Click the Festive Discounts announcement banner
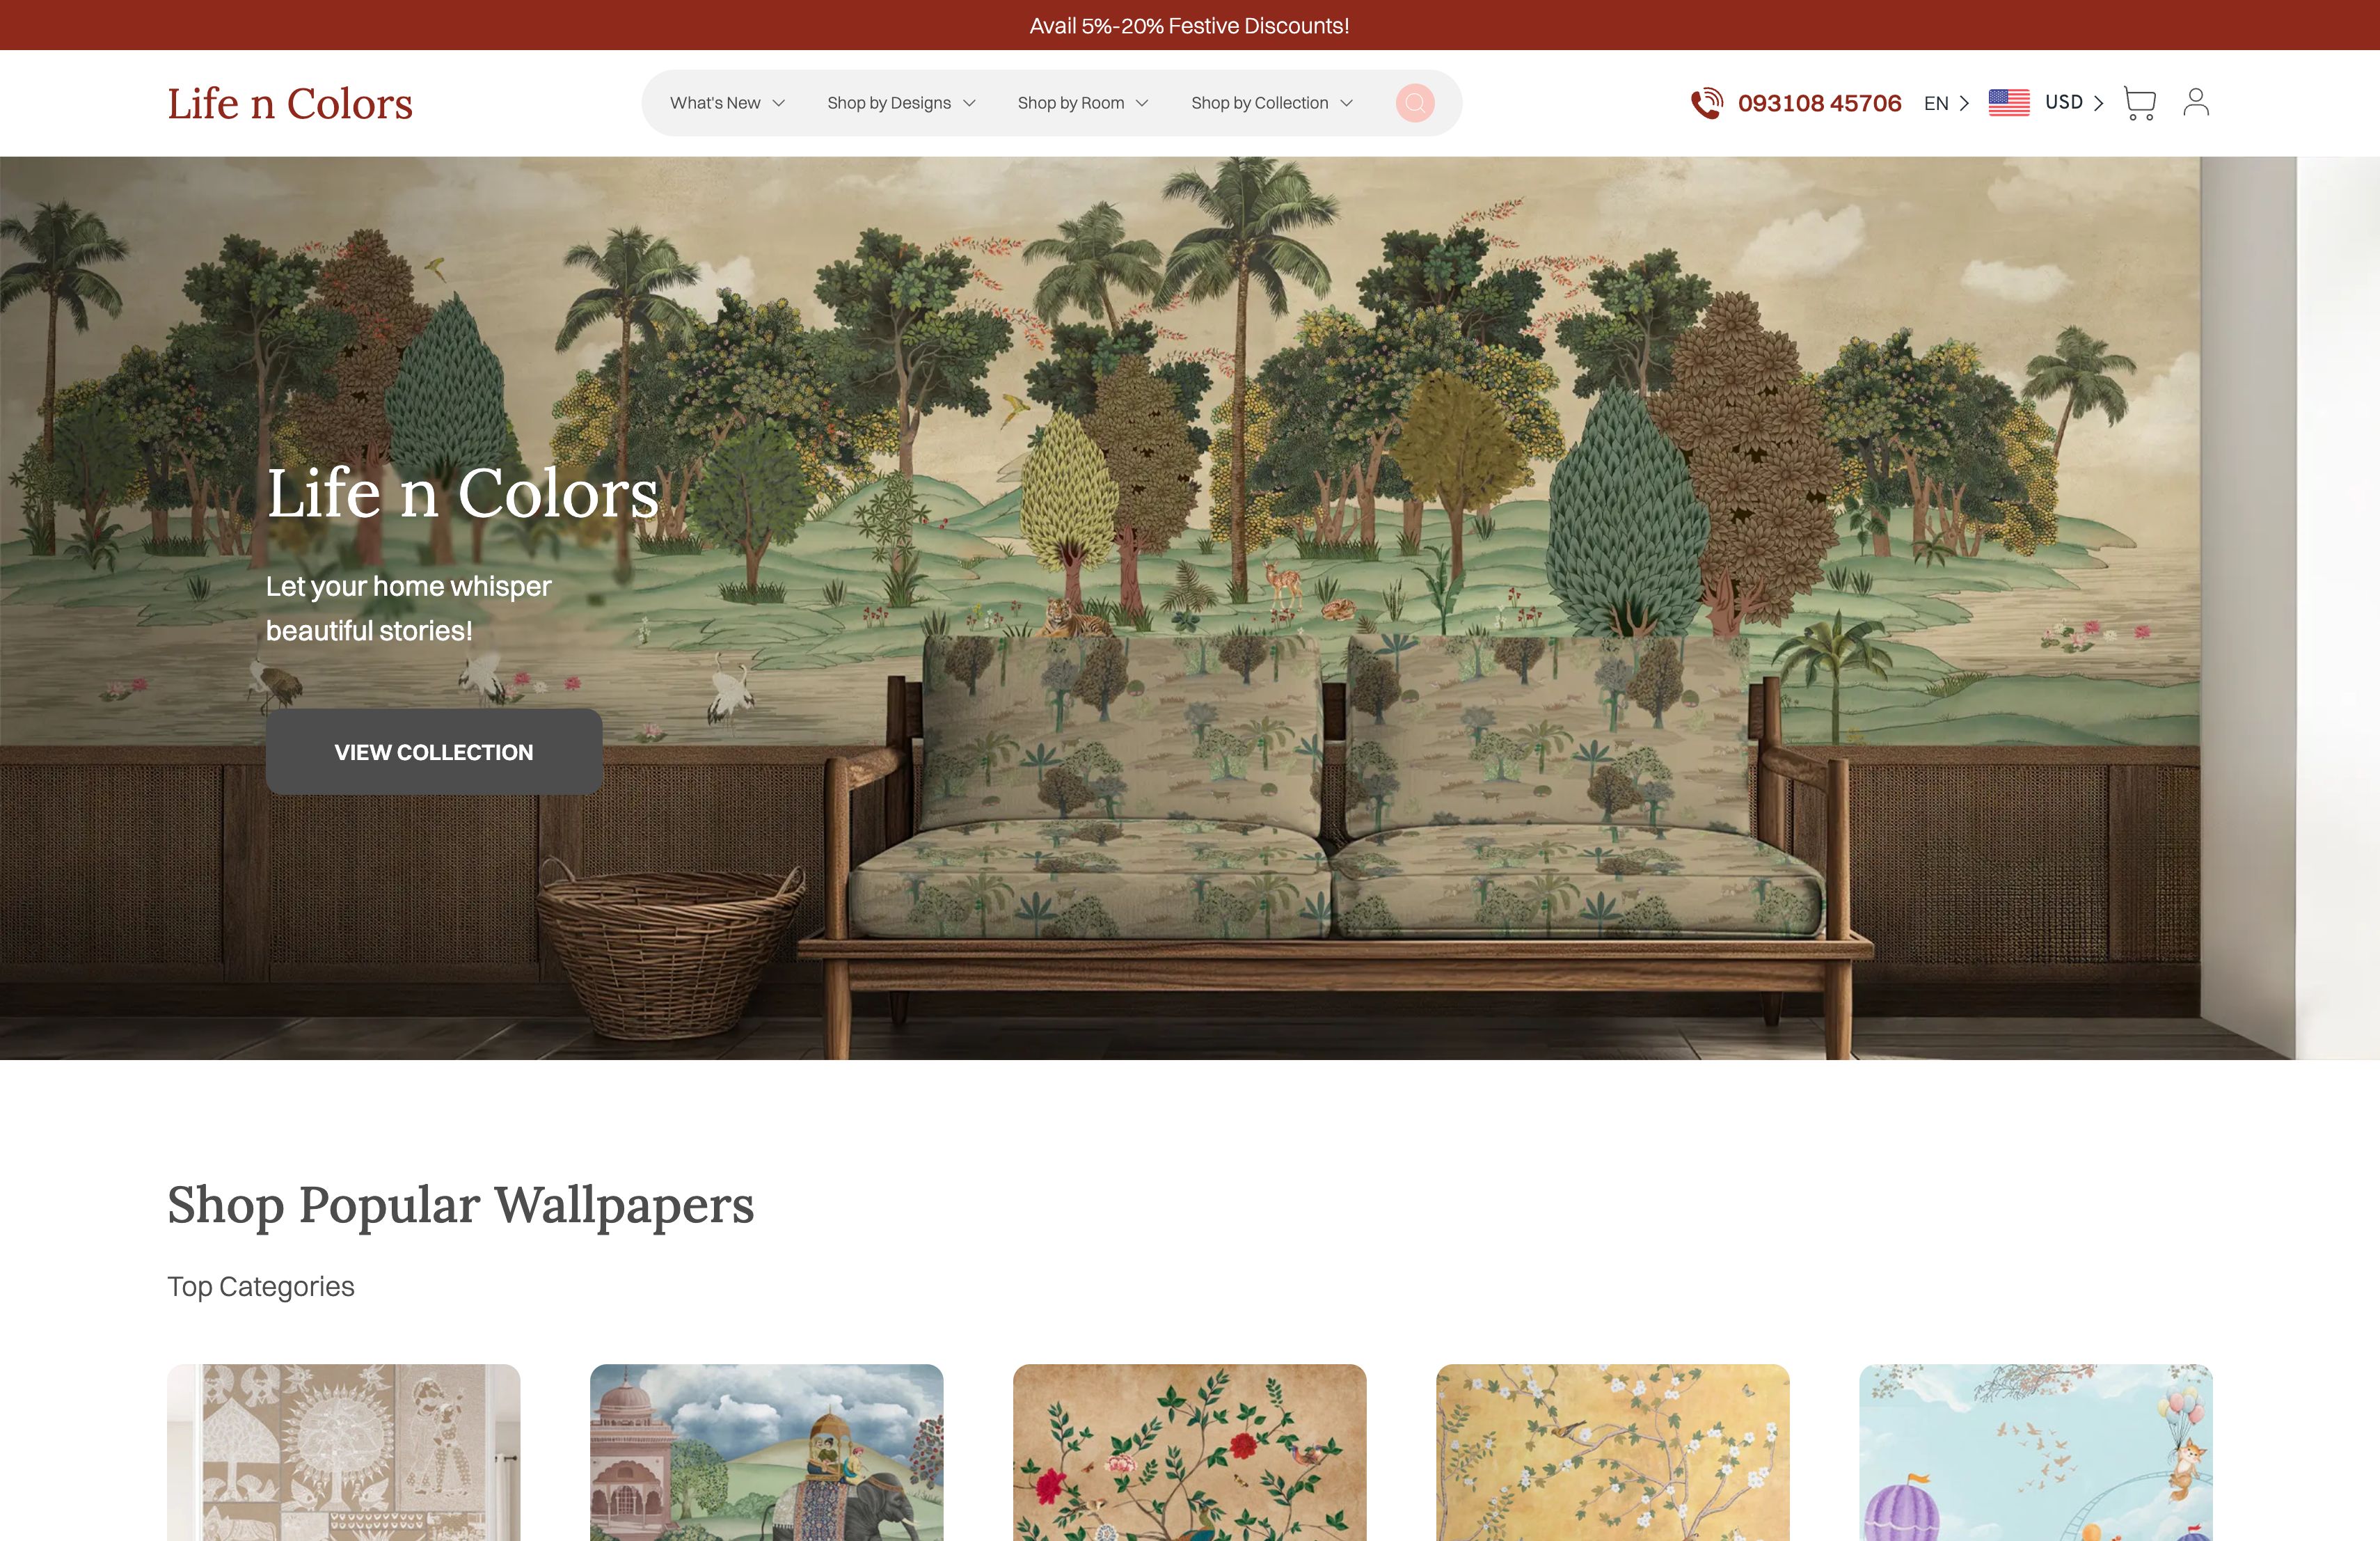The image size is (2380, 1541). (1190, 25)
